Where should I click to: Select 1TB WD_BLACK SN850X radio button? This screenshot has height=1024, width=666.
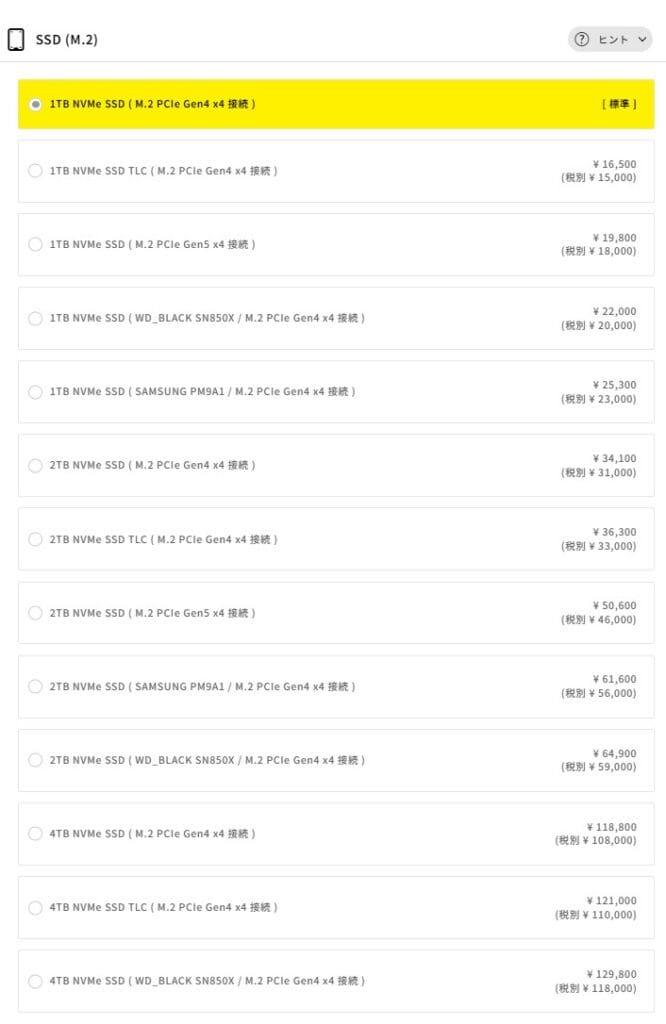36,318
